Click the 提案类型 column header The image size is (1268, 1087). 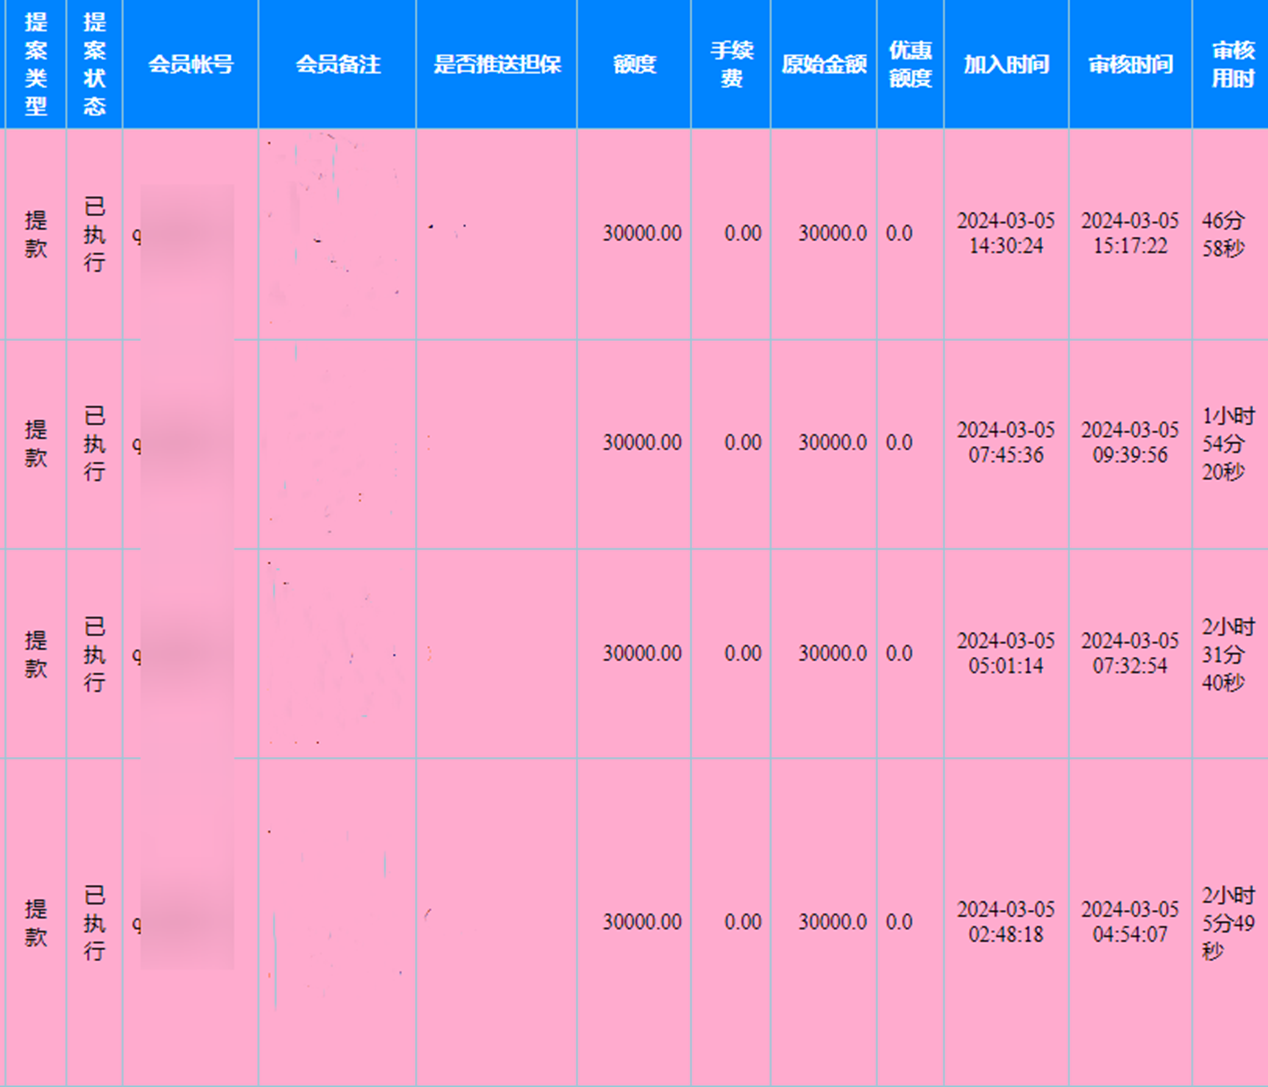[x=36, y=64]
